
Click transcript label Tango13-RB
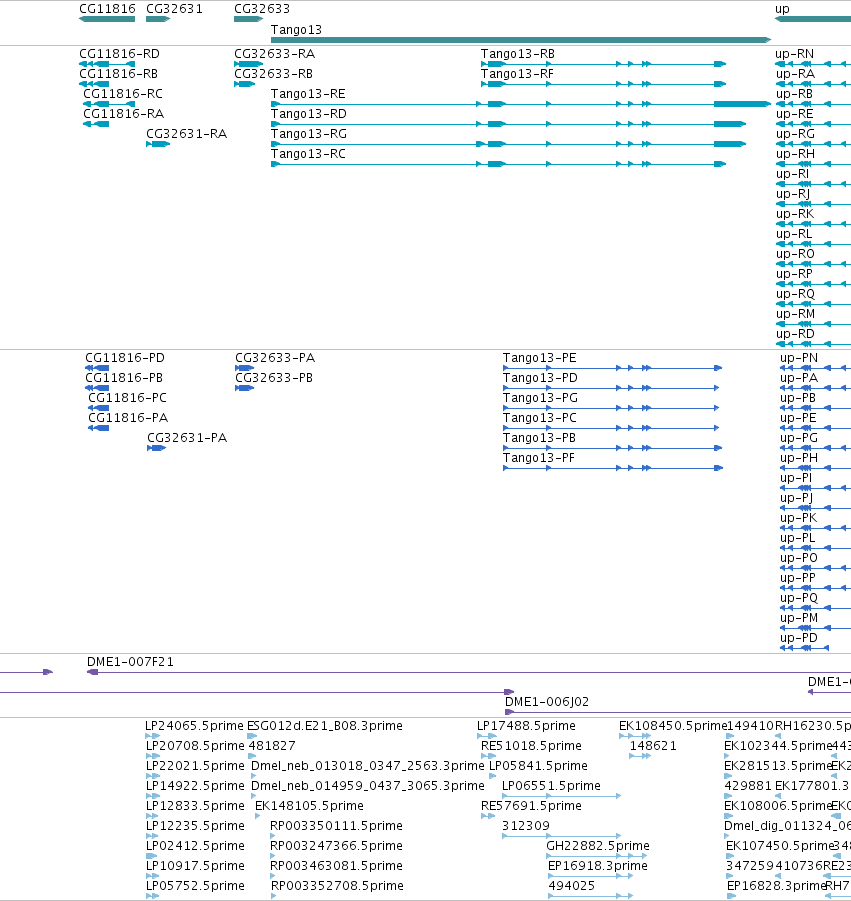[x=518, y=53]
